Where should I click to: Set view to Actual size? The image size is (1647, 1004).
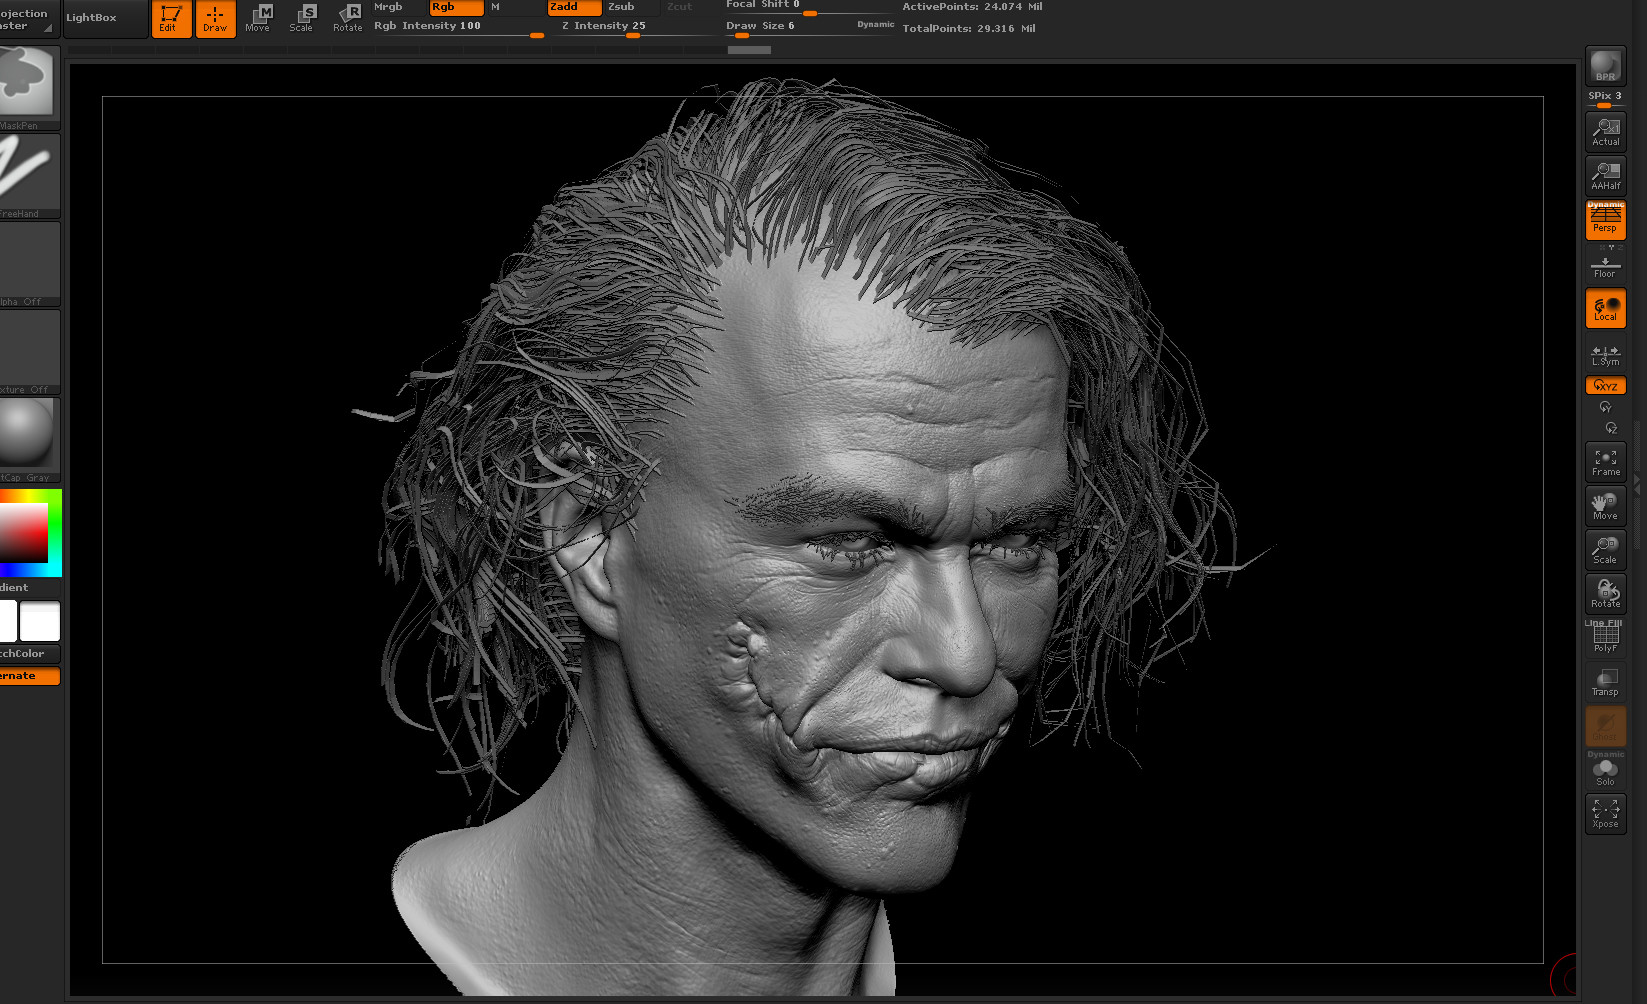pyautogui.click(x=1605, y=132)
